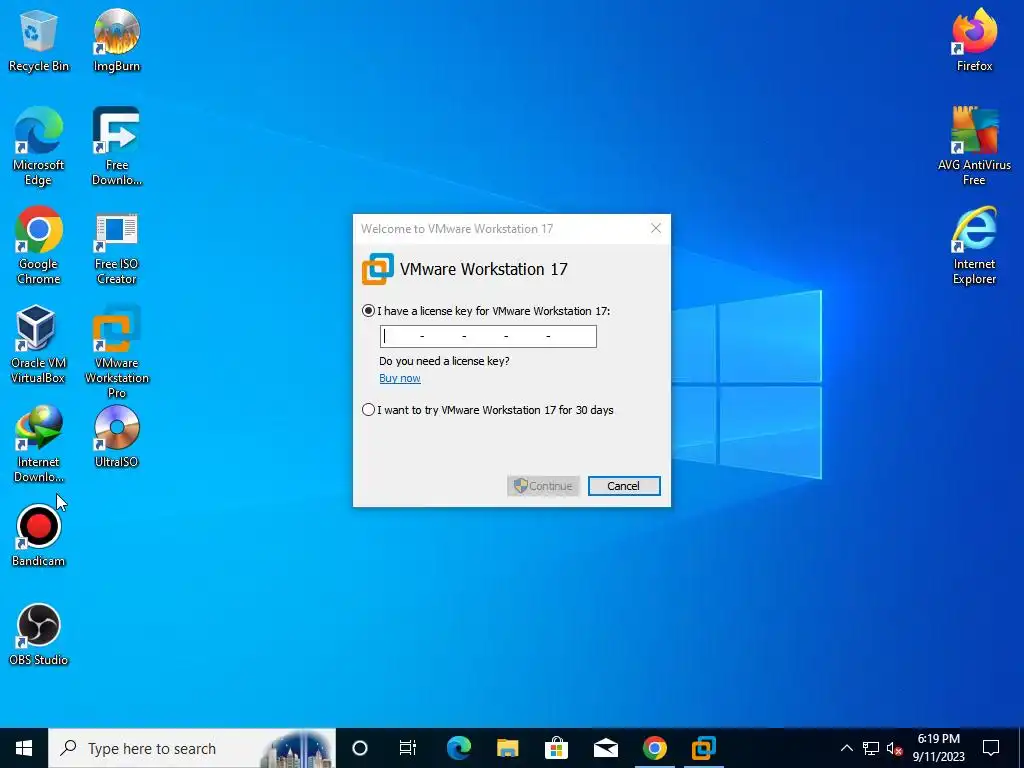
Task: Select the AVG AntiVirus Free desktop icon
Action: tap(974, 146)
